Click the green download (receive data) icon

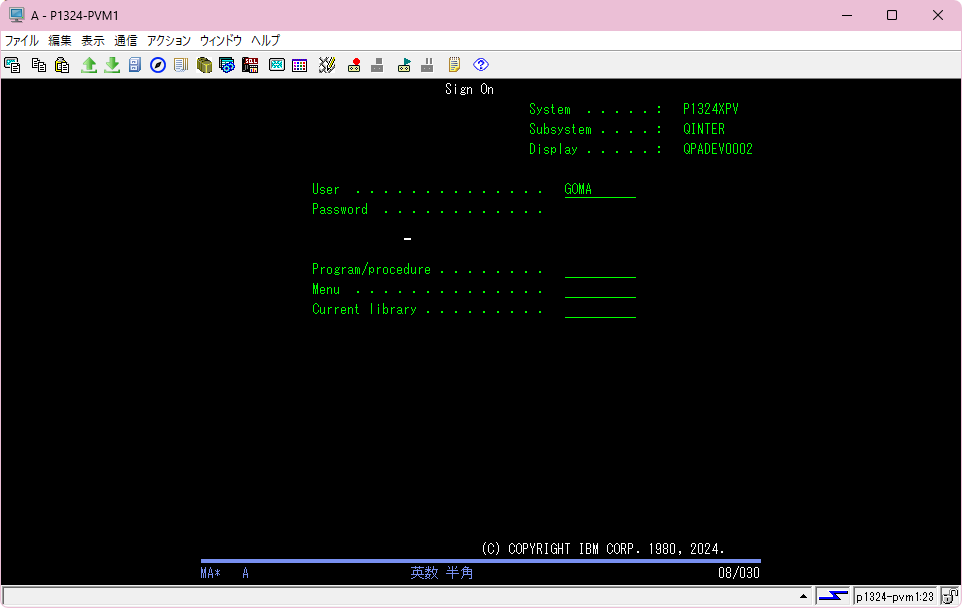[112, 64]
